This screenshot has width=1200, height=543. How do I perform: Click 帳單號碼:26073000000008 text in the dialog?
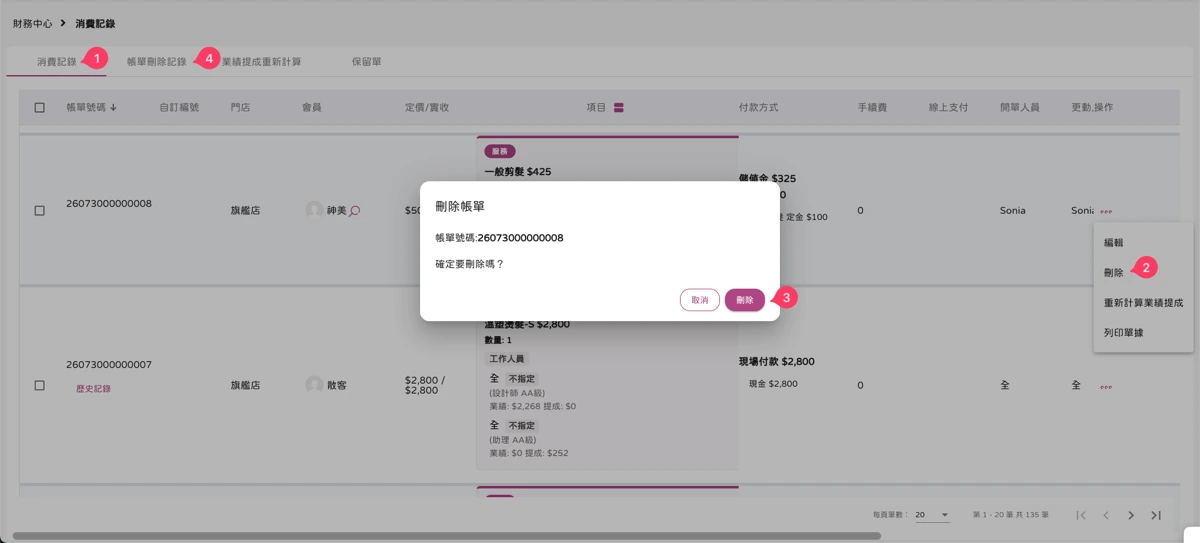[499, 238]
